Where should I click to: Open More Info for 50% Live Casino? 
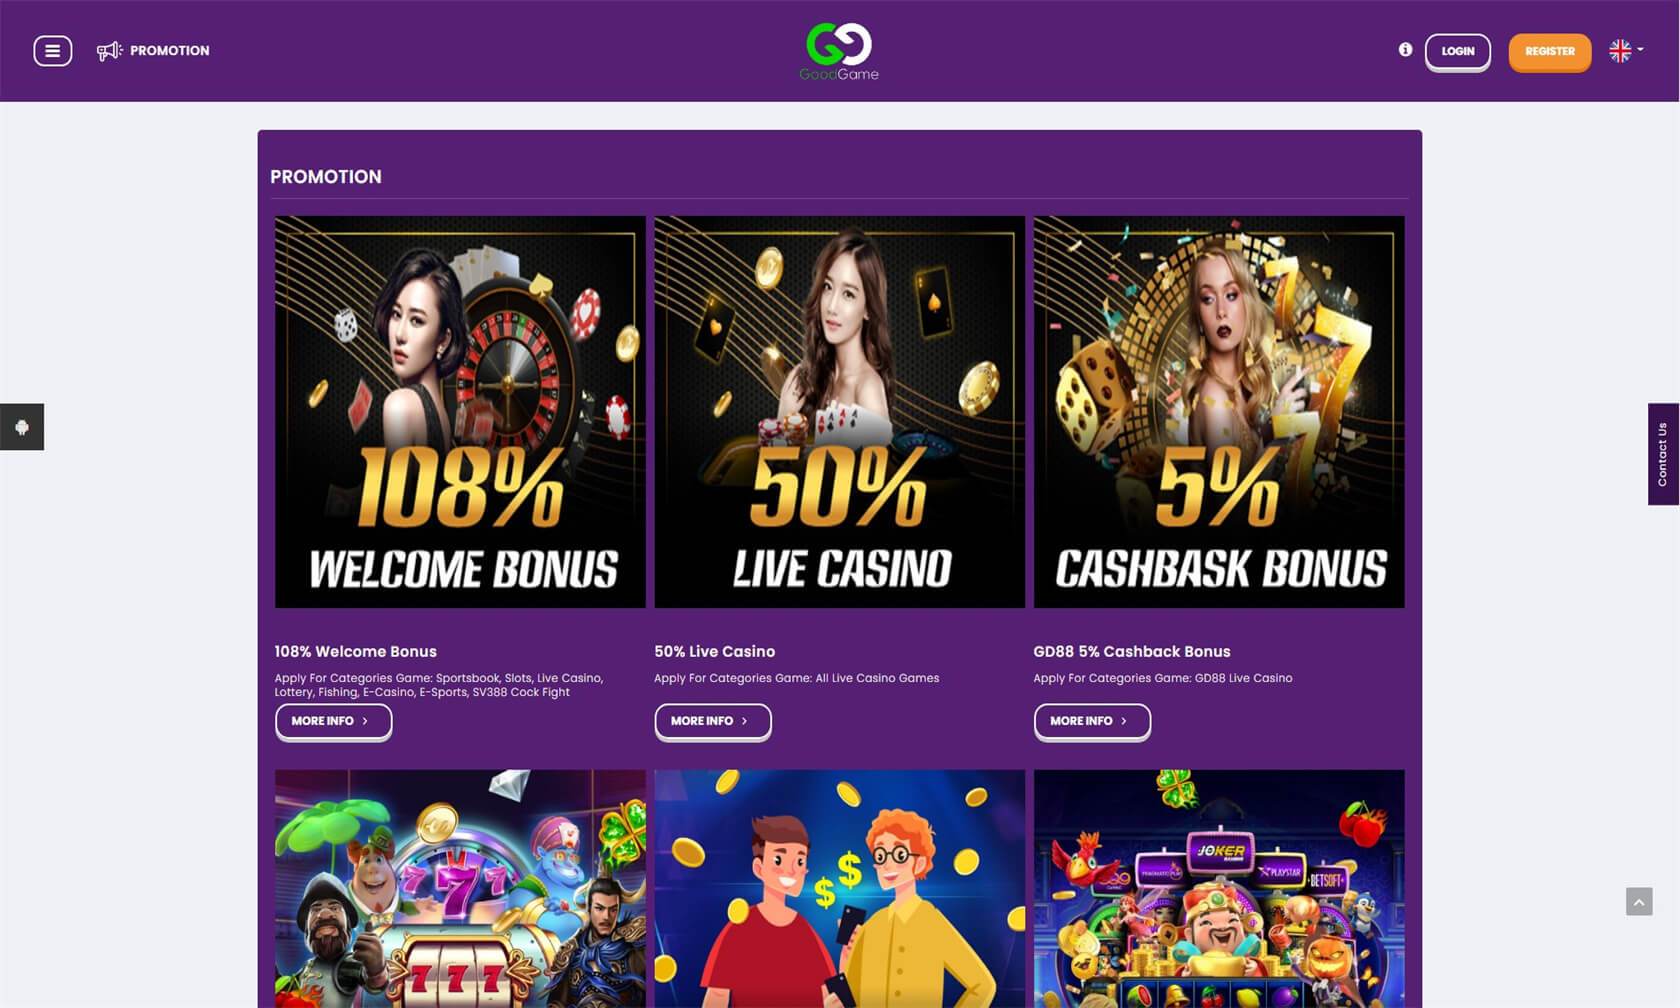click(712, 721)
